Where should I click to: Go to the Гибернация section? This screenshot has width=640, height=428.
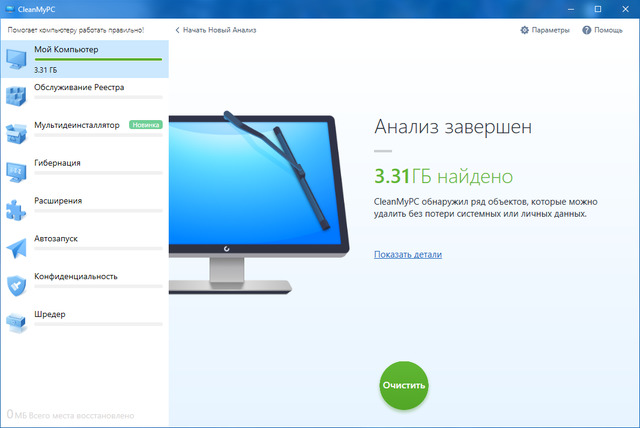click(x=84, y=173)
